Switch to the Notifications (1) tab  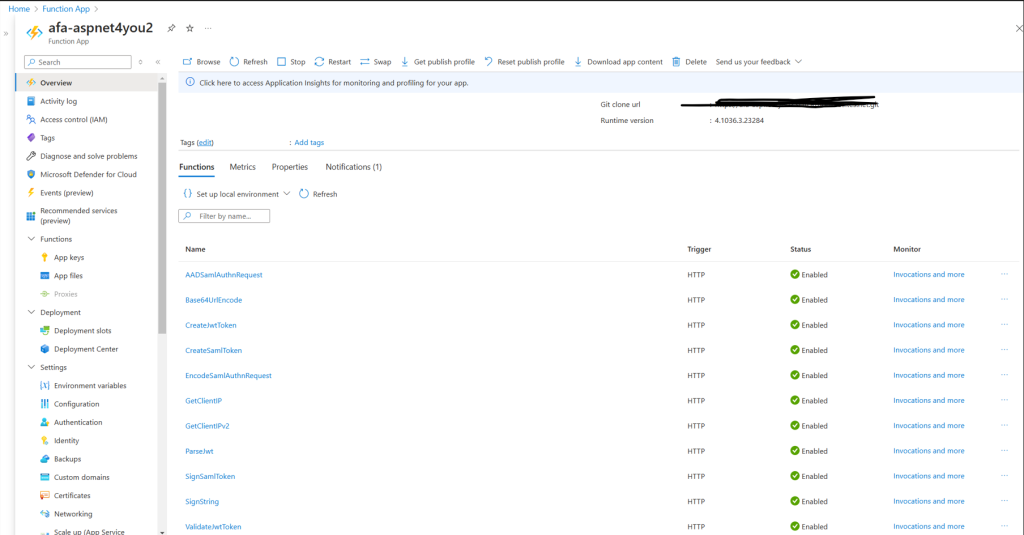point(353,167)
